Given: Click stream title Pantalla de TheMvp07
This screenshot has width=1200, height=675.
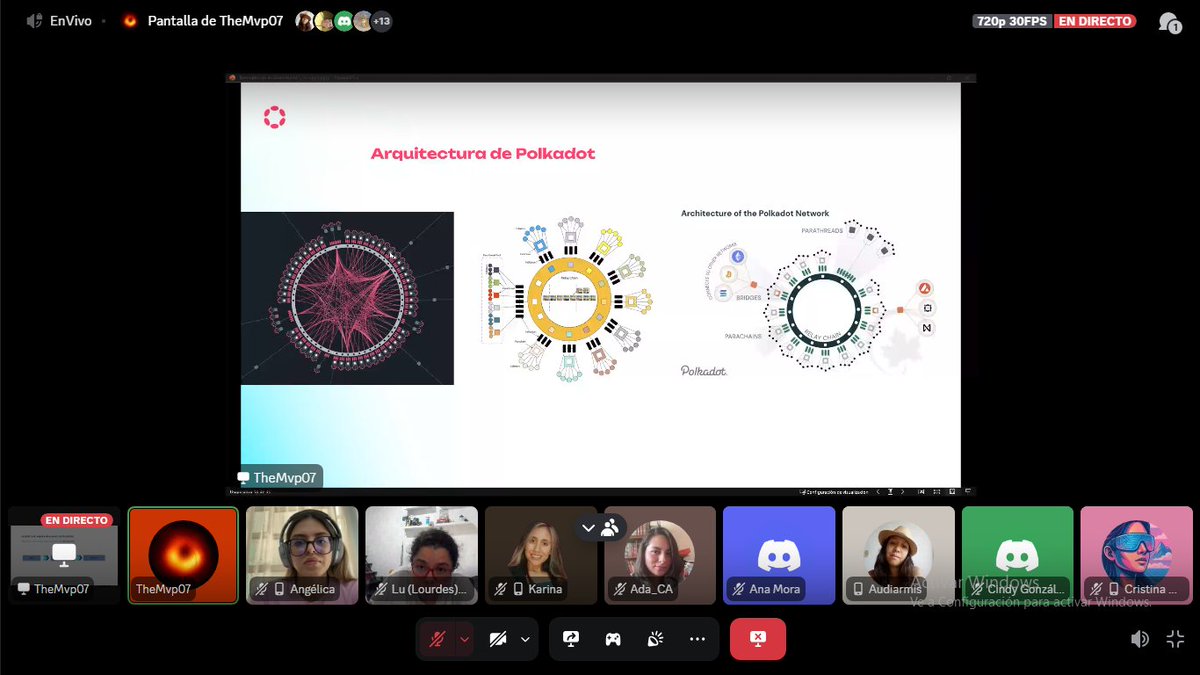Looking at the screenshot, I should (x=215, y=20).
